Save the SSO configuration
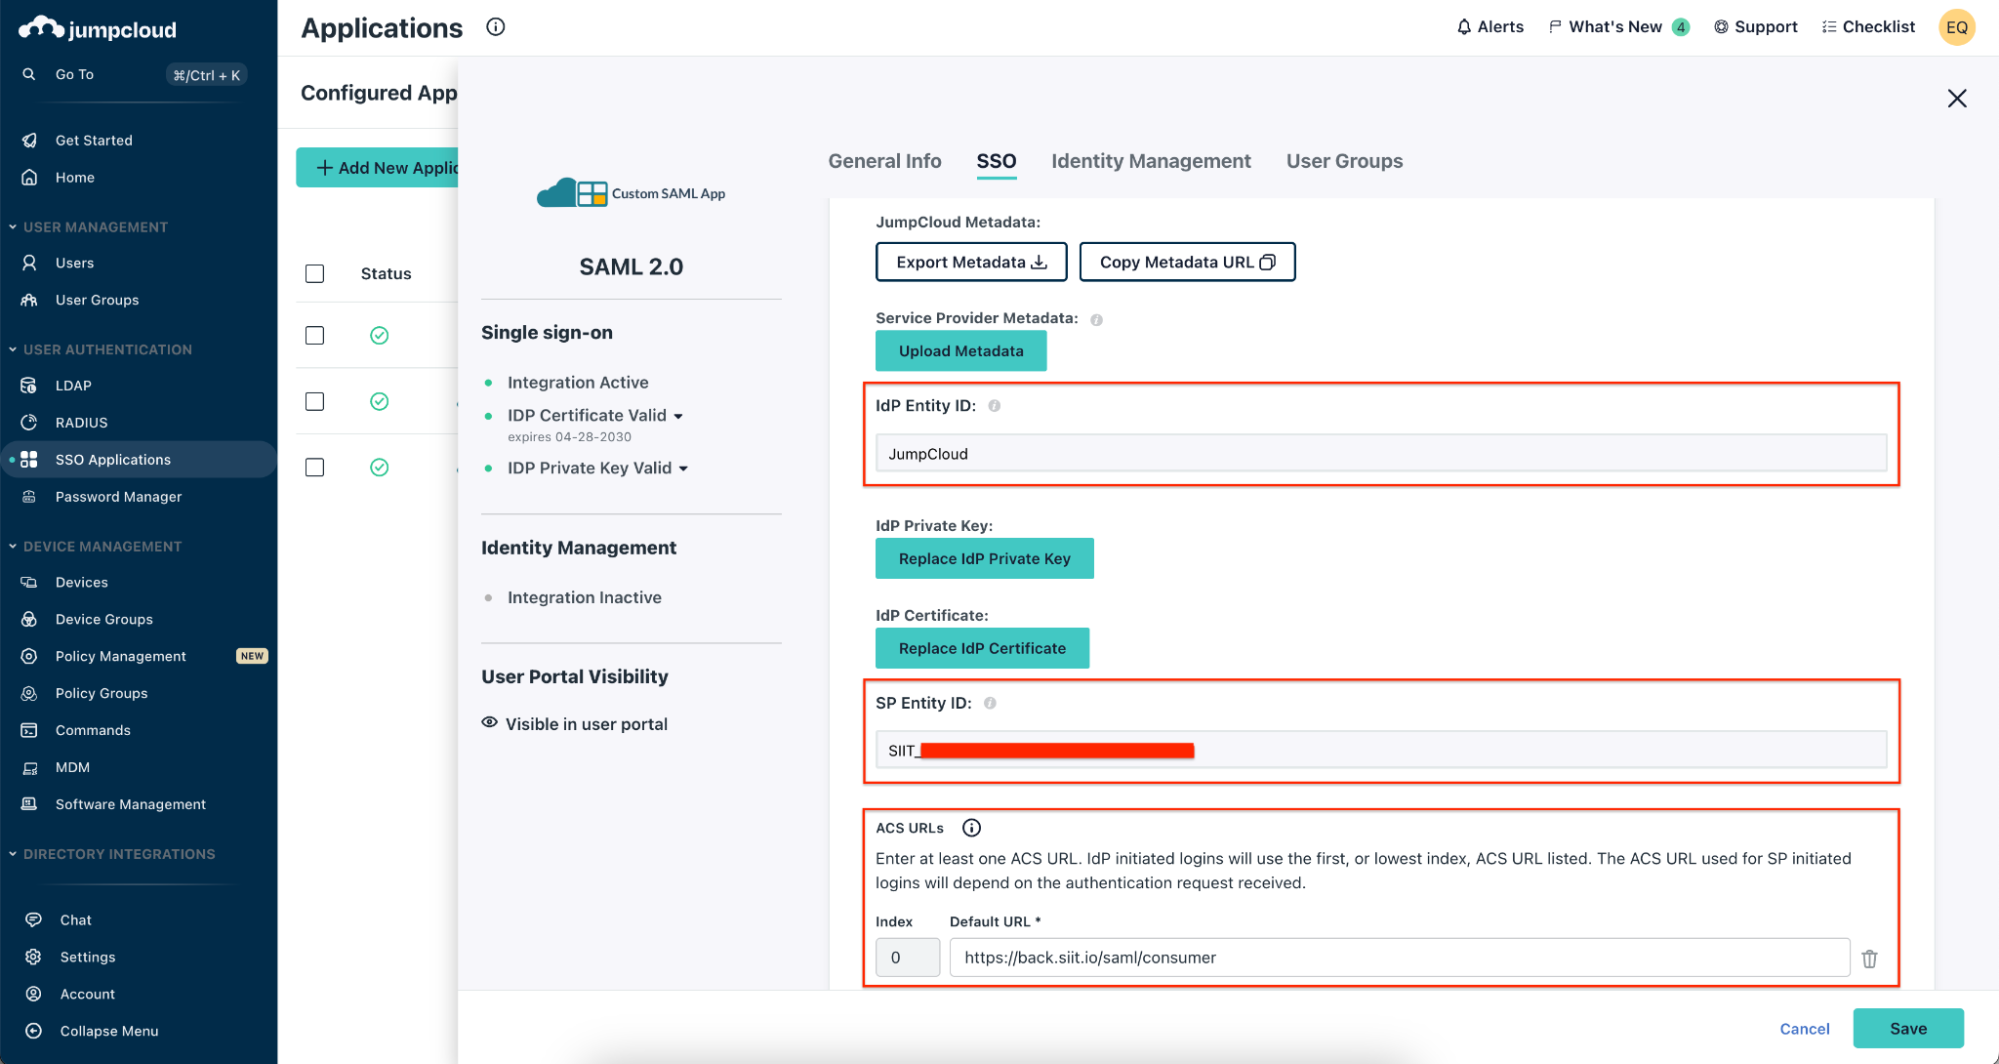This screenshot has width=1999, height=1064. [1908, 1029]
